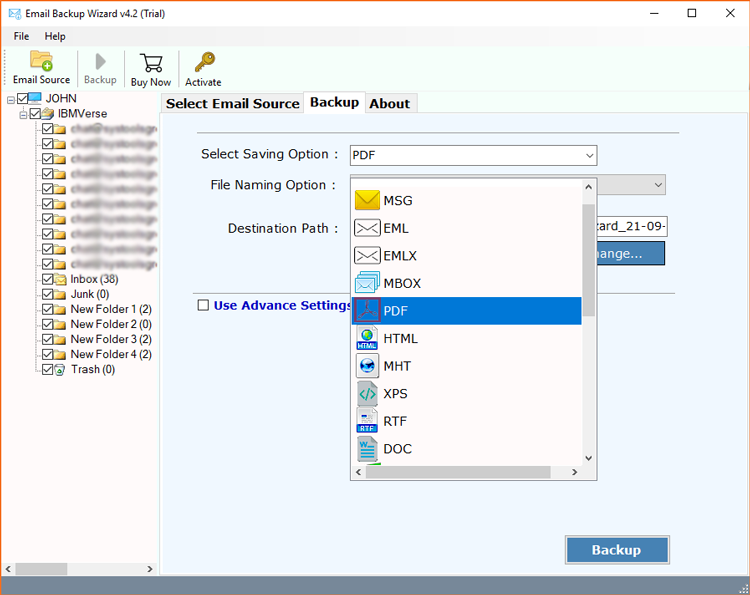Click IBMVerse folder icon in tree
This screenshot has height=595, width=750.
47,114
